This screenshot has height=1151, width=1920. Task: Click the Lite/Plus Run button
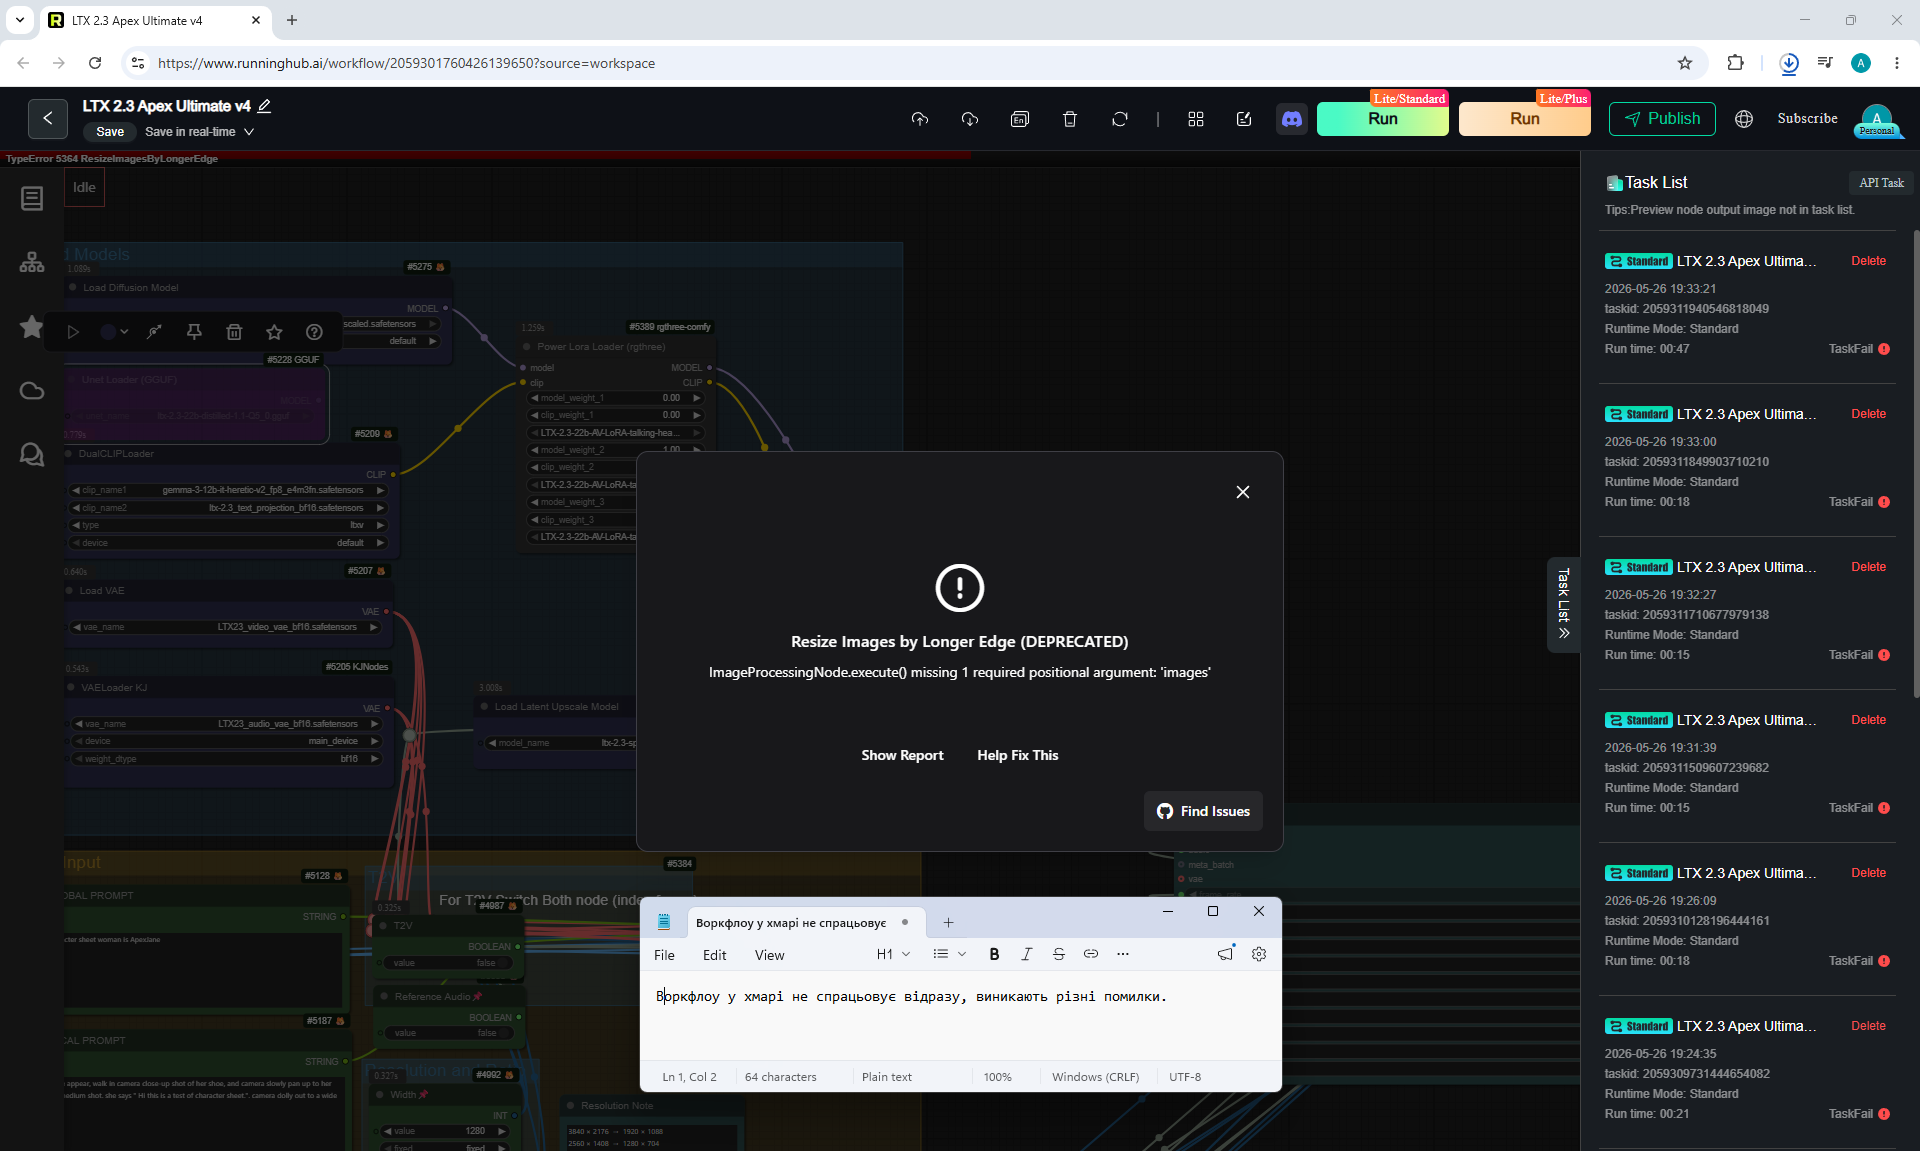click(x=1524, y=119)
